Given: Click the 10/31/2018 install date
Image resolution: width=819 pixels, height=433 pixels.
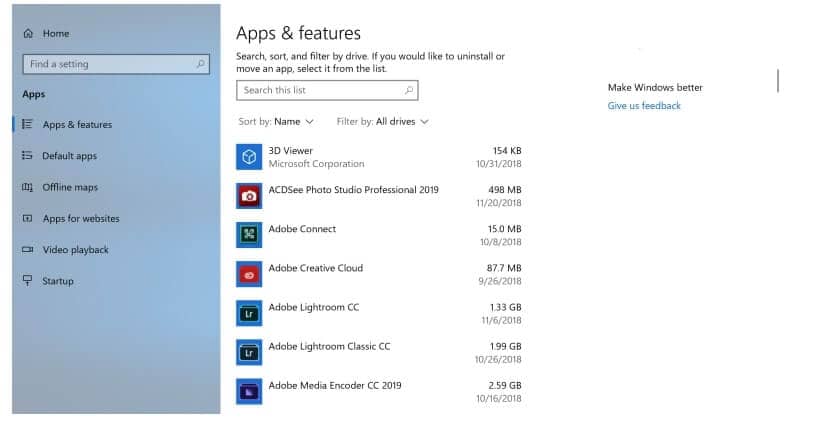Looking at the screenshot, I should [498, 163].
